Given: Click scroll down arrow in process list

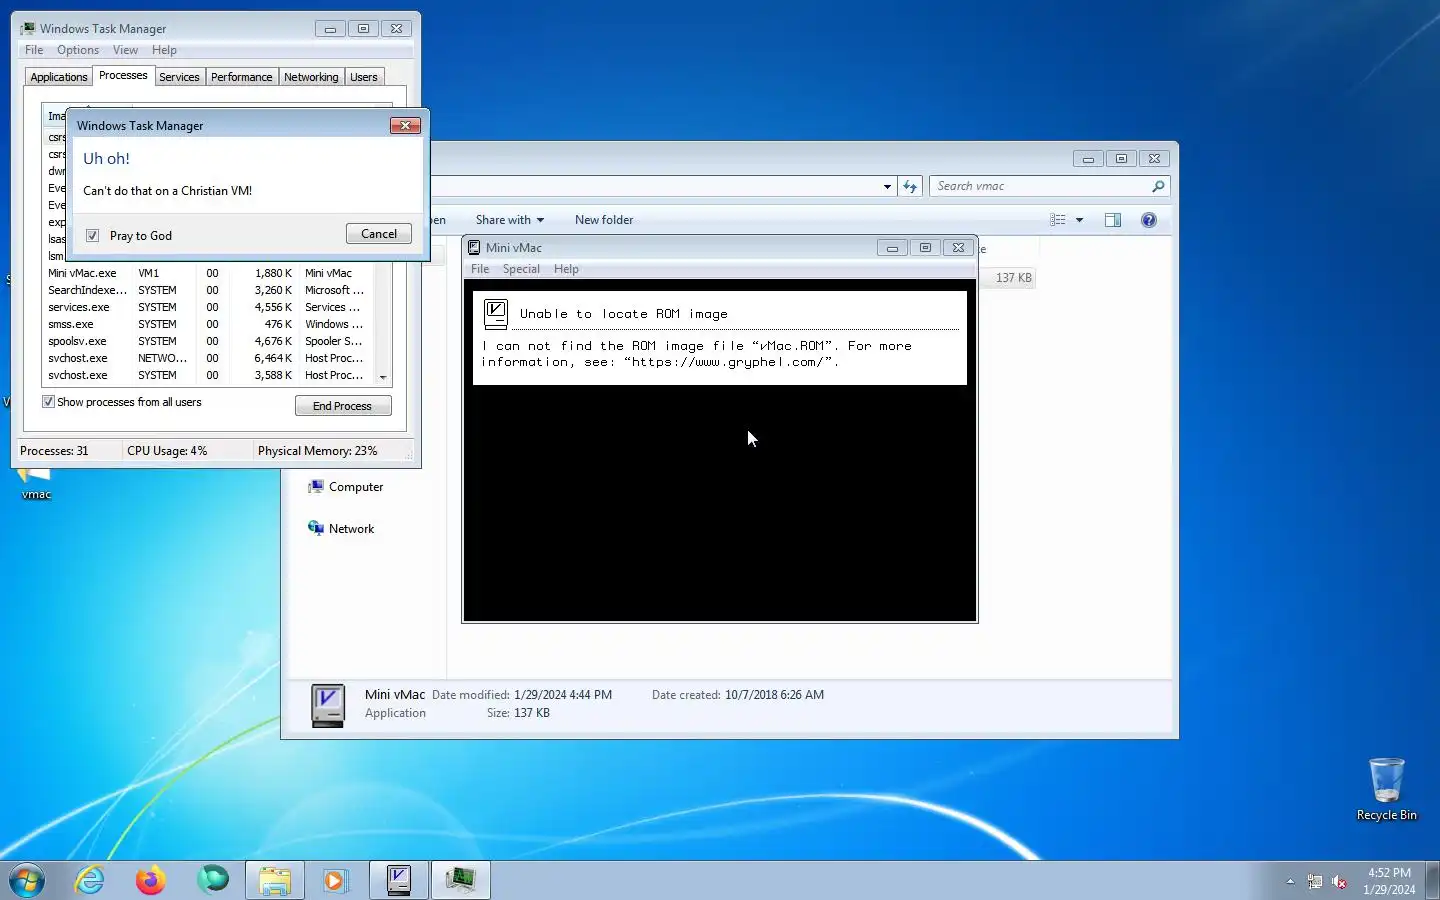Looking at the screenshot, I should [383, 377].
